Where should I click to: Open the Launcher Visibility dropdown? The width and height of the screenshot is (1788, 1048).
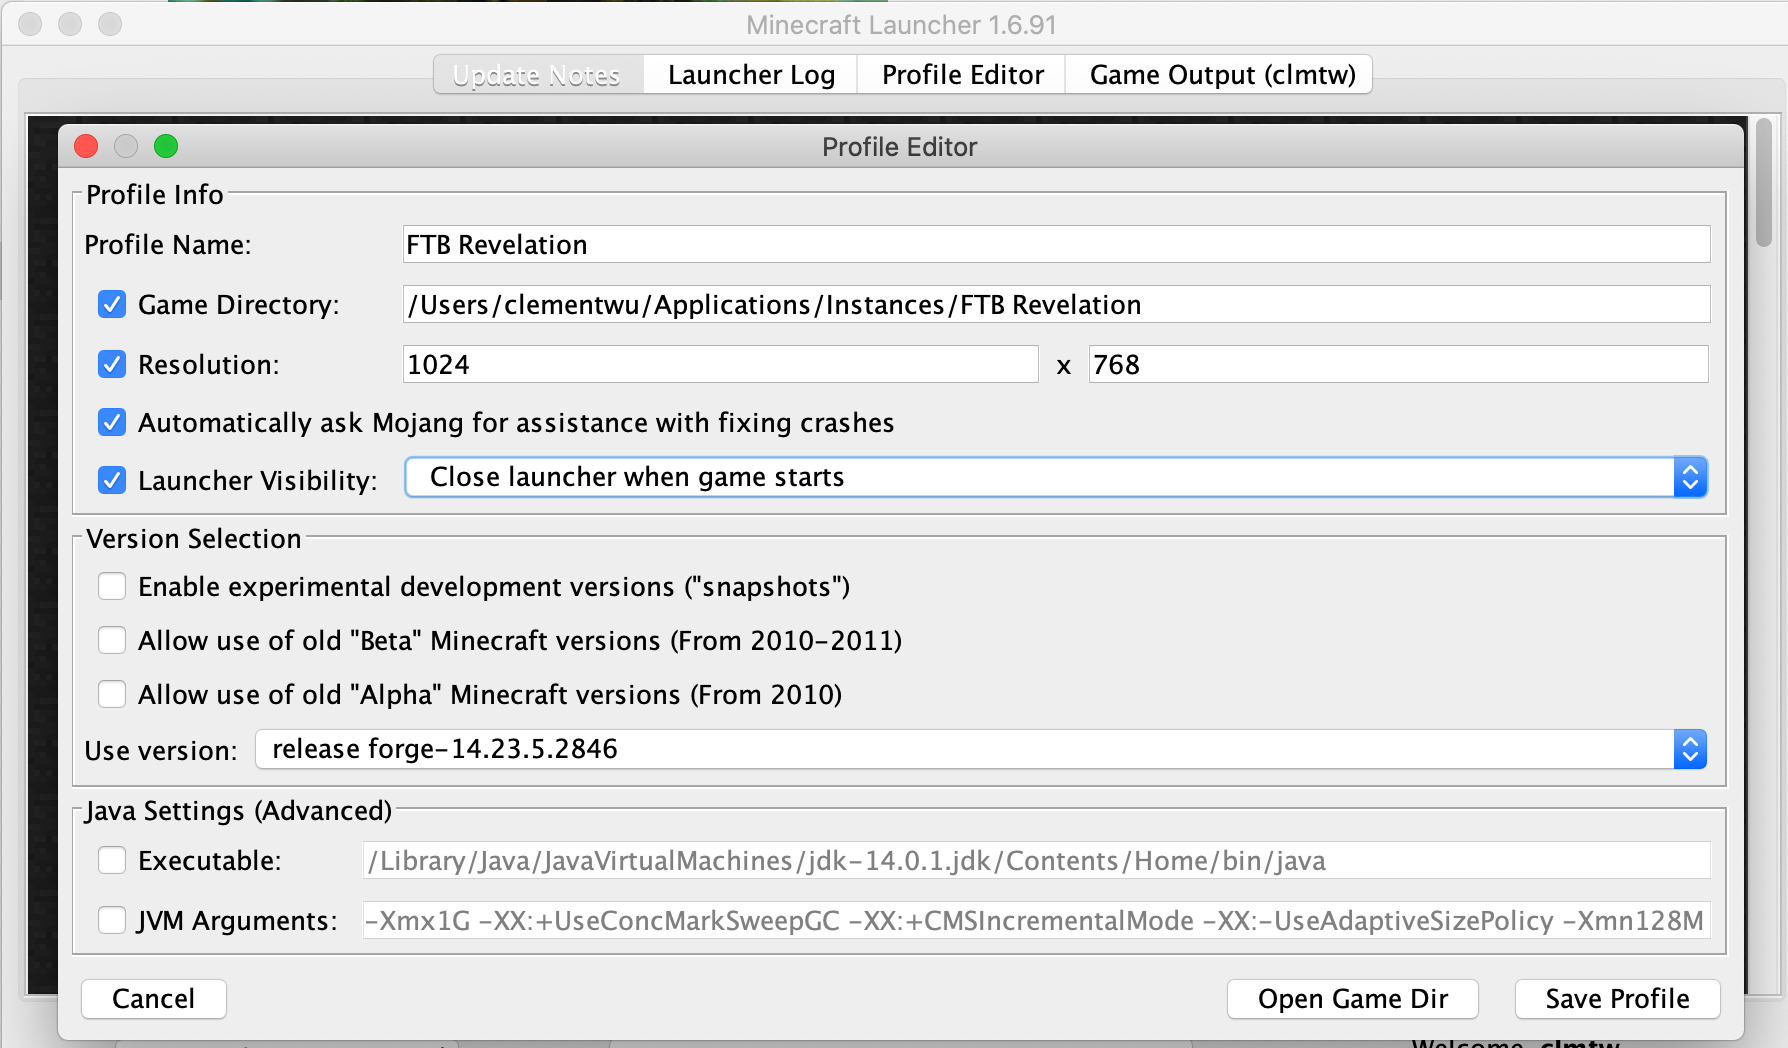(1056, 477)
